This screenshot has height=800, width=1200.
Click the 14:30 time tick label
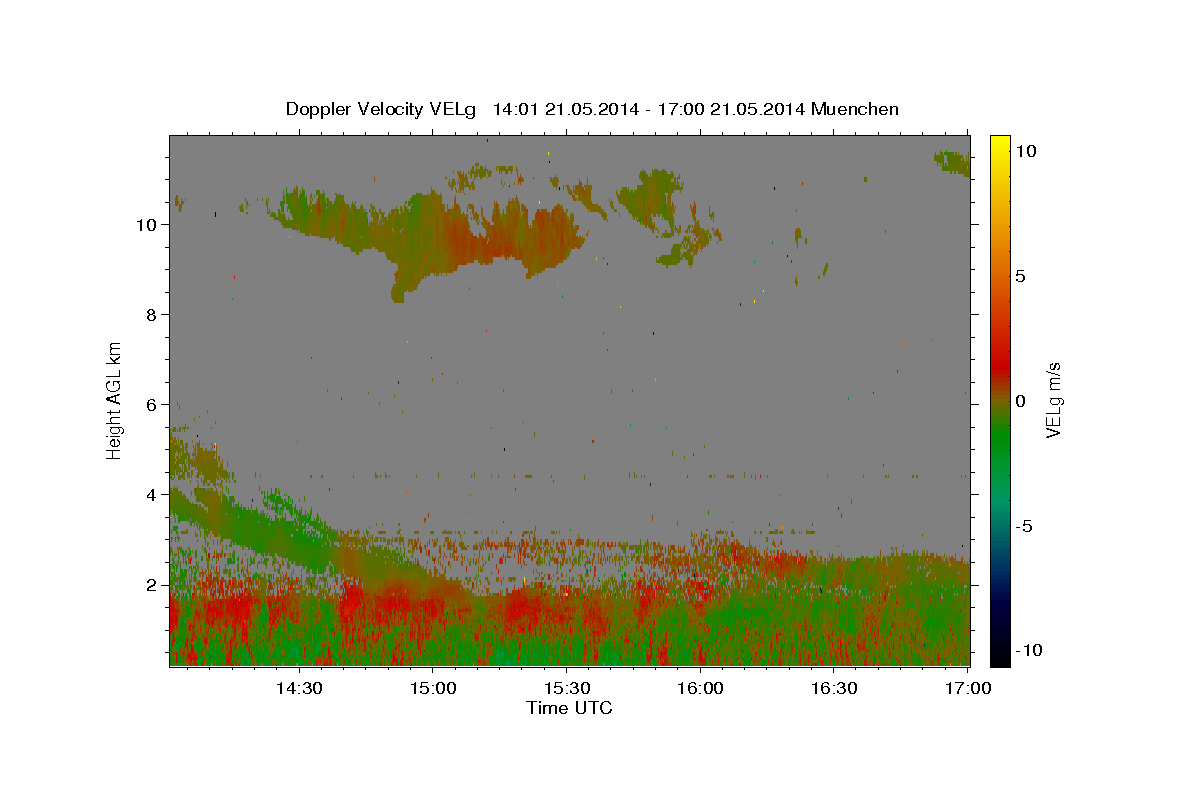pyautogui.click(x=298, y=688)
